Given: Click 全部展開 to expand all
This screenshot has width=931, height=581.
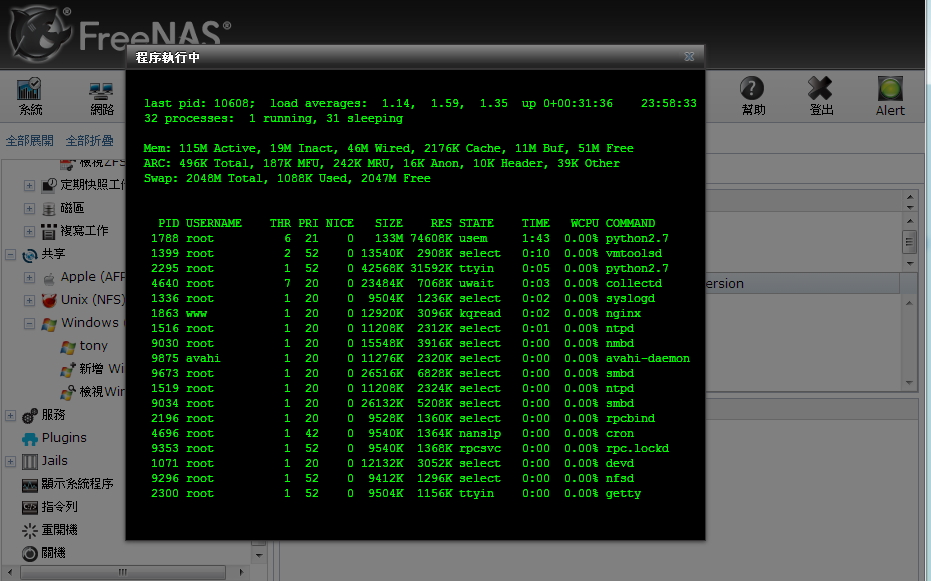Looking at the screenshot, I should coord(30,141).
